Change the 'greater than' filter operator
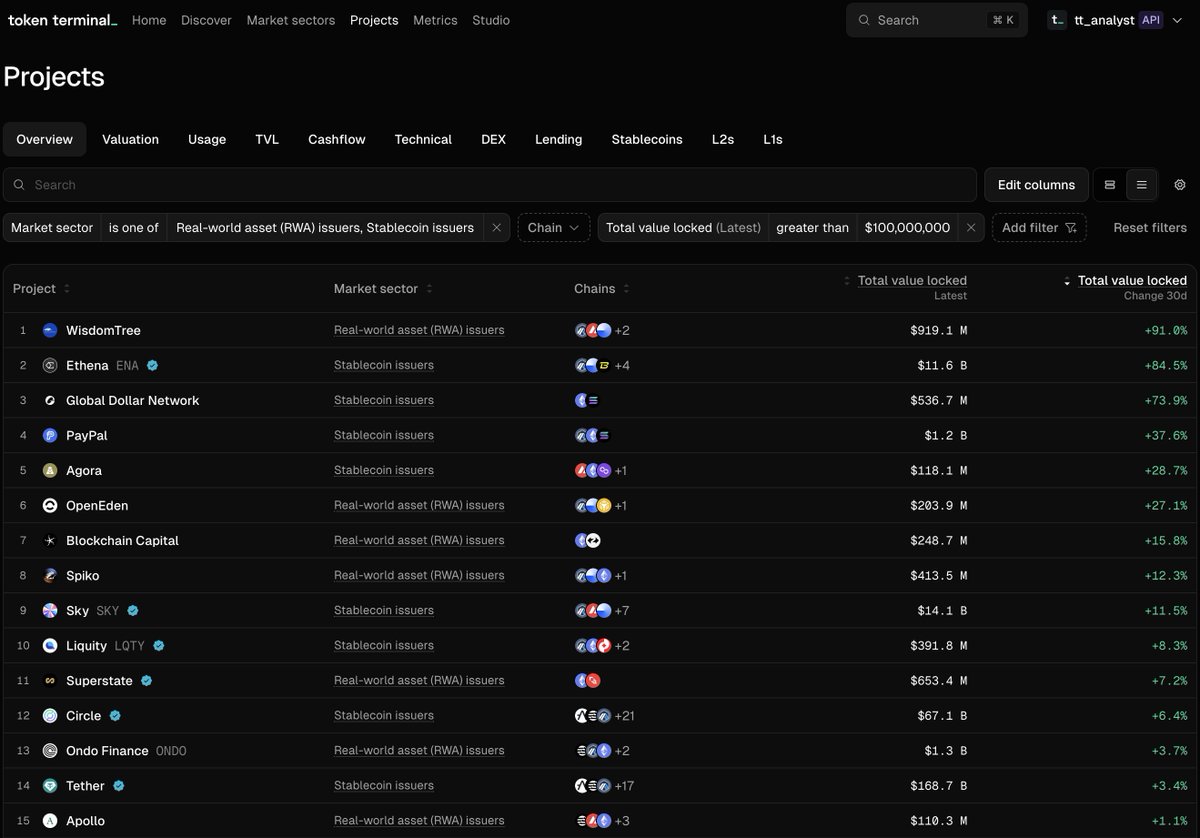Screen dimensions: 1200x838 (813, 228)
